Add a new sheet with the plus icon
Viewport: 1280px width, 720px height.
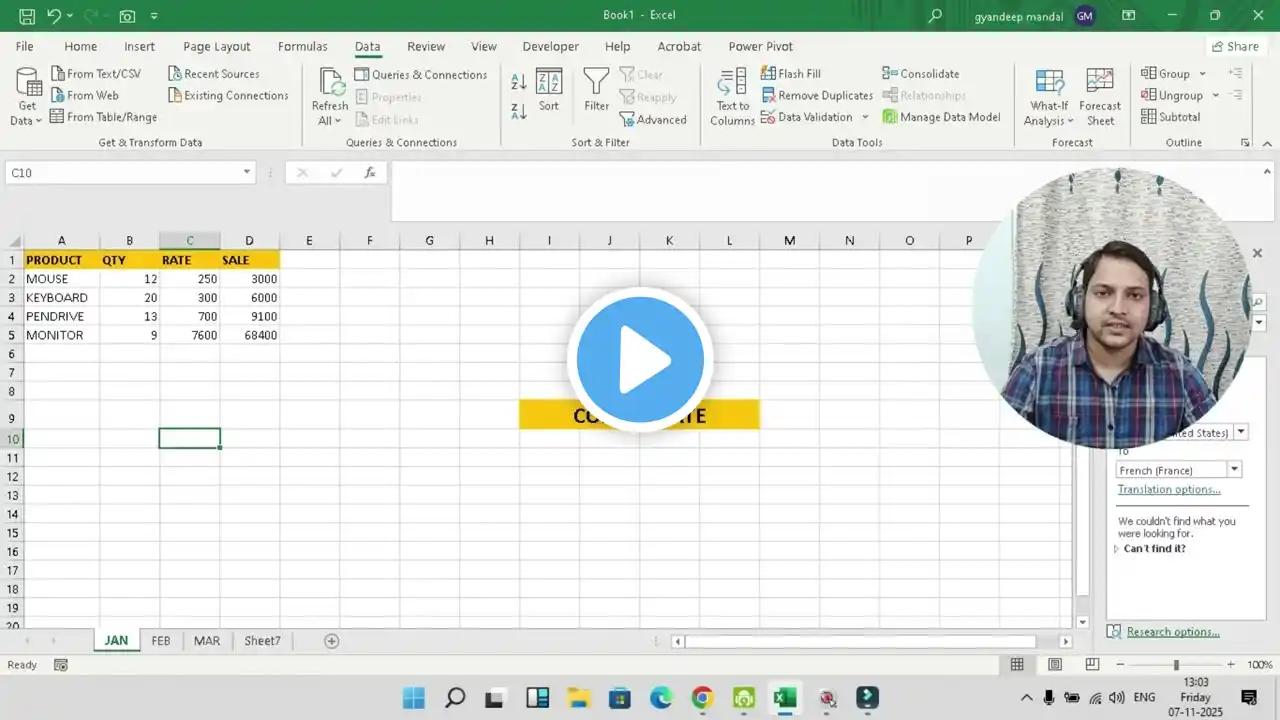(332, 641)
